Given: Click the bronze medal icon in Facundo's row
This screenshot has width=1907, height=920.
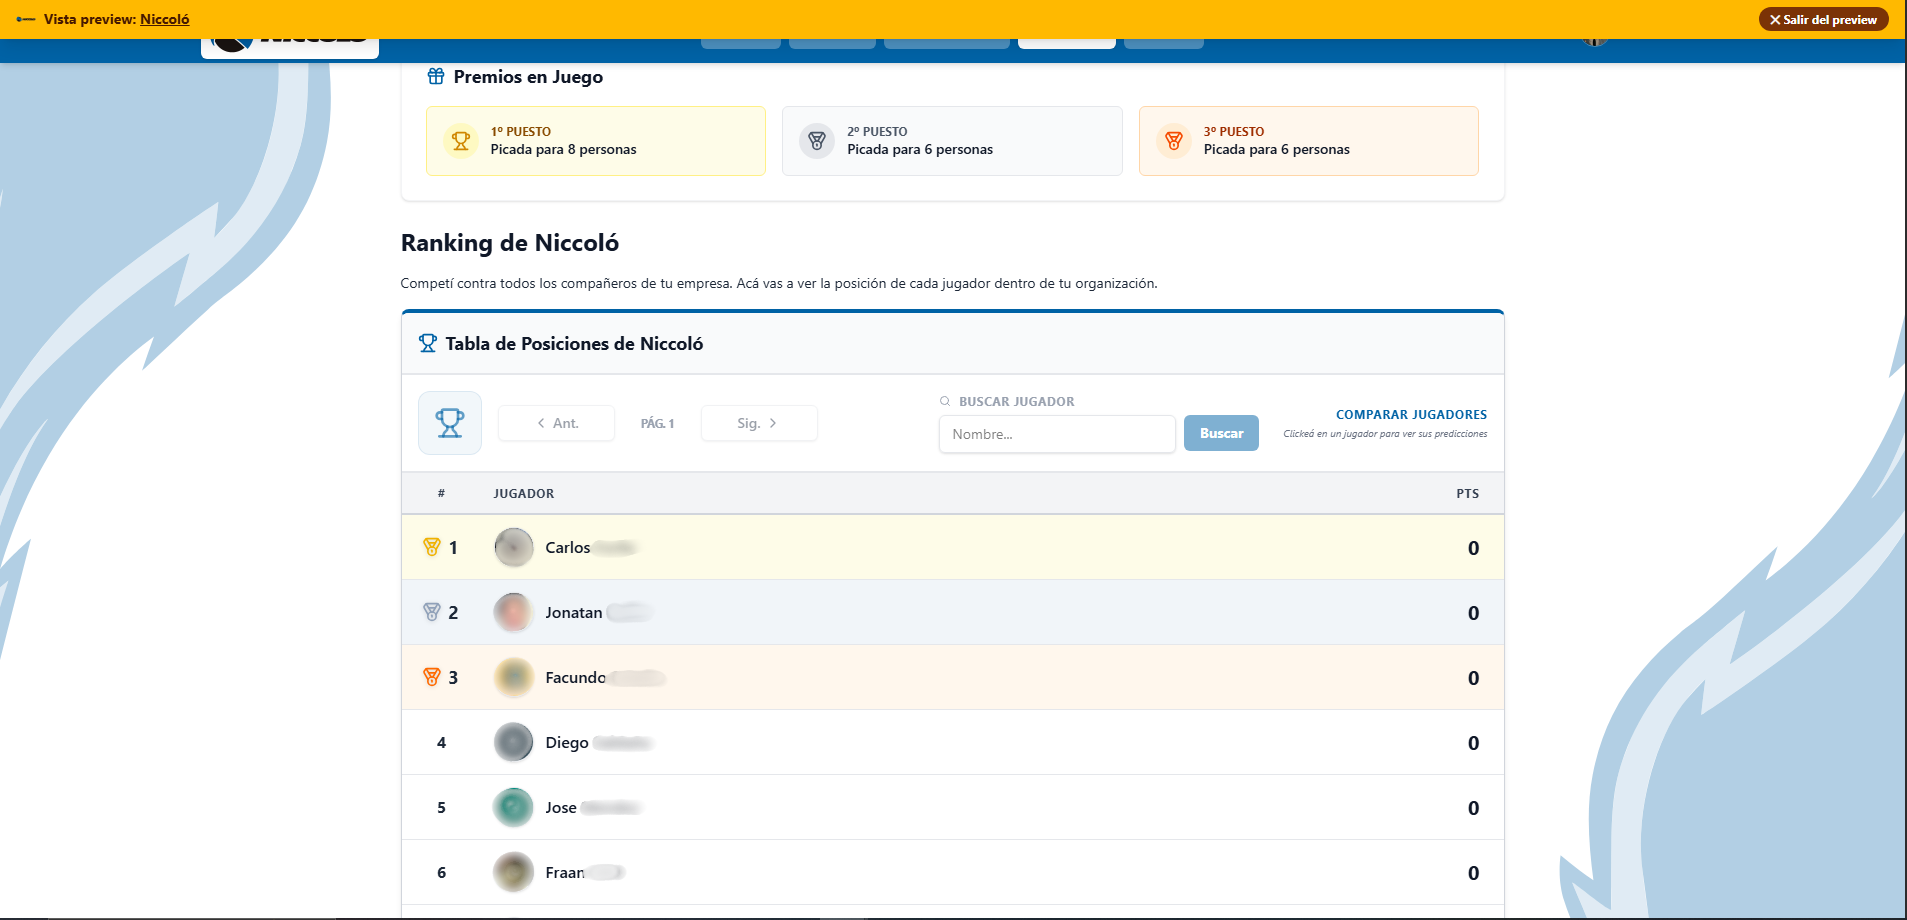Looking at the screenshot, I should pos(432,677).
